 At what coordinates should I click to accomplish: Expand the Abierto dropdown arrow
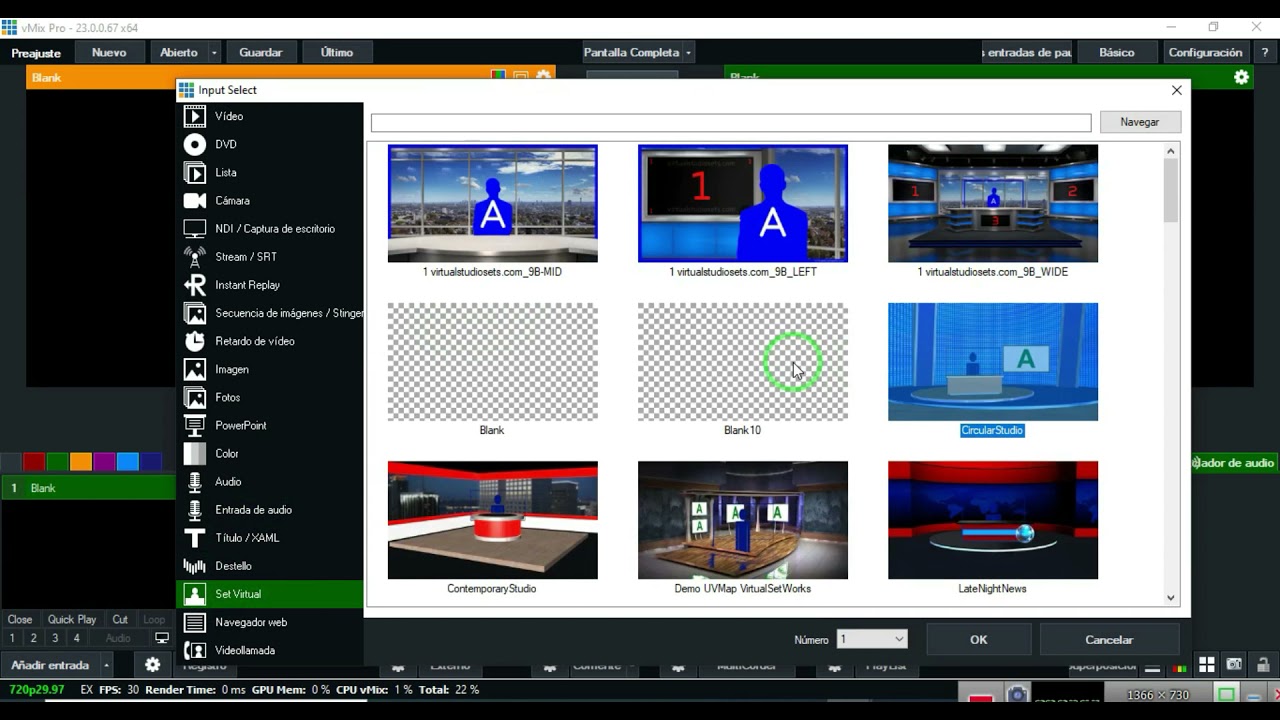click(214, 52)
